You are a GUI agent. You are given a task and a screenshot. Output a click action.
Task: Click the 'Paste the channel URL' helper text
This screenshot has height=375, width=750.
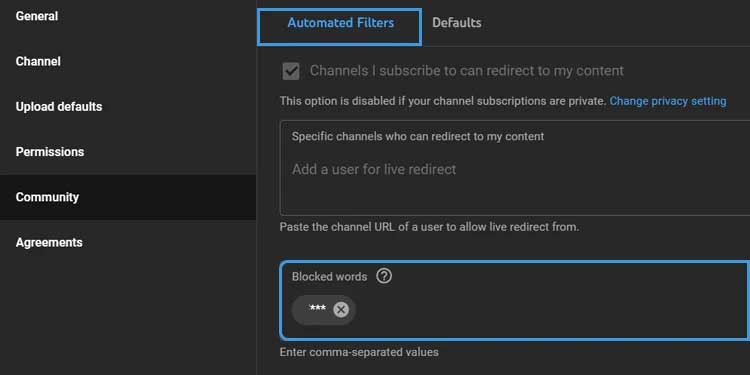[429, 227]
